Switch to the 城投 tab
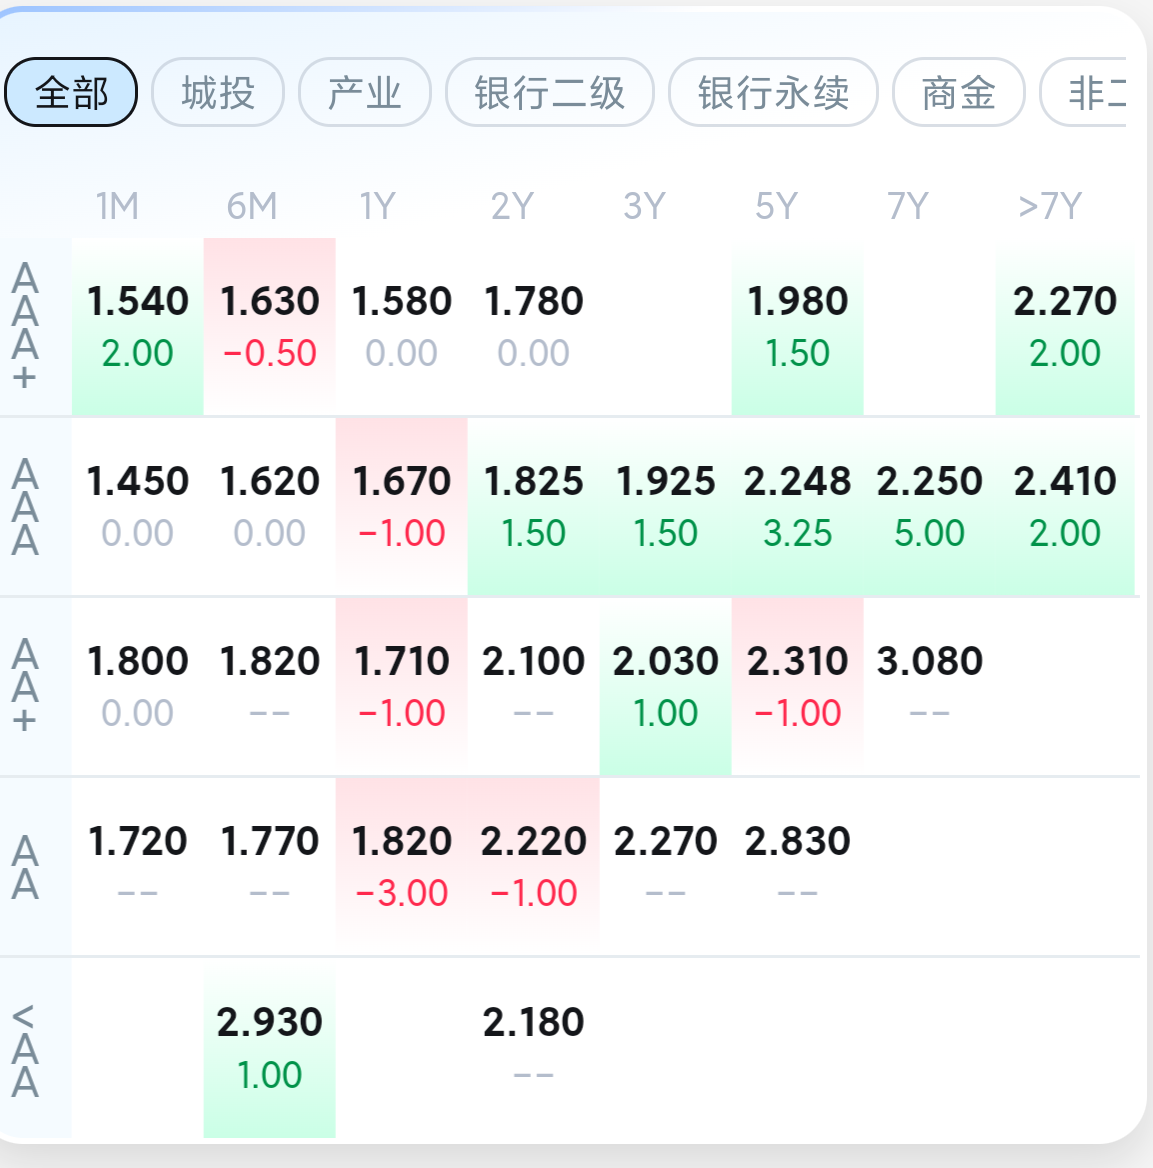This screenshot has width=1153, height=1168. [218, 93]
